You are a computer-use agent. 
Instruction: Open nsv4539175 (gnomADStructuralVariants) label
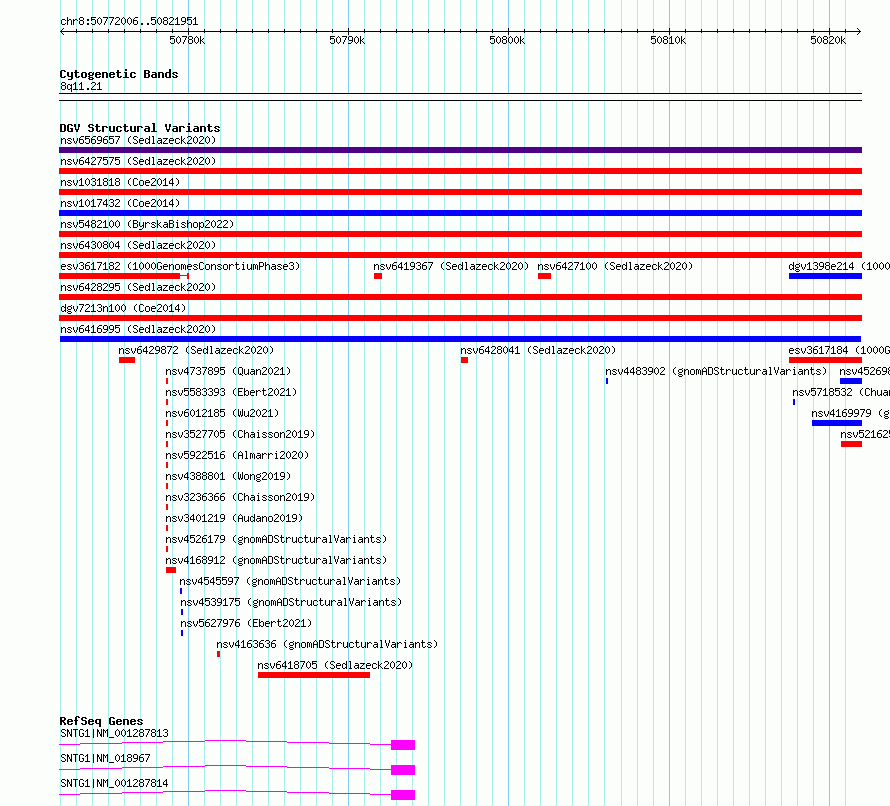291,602
